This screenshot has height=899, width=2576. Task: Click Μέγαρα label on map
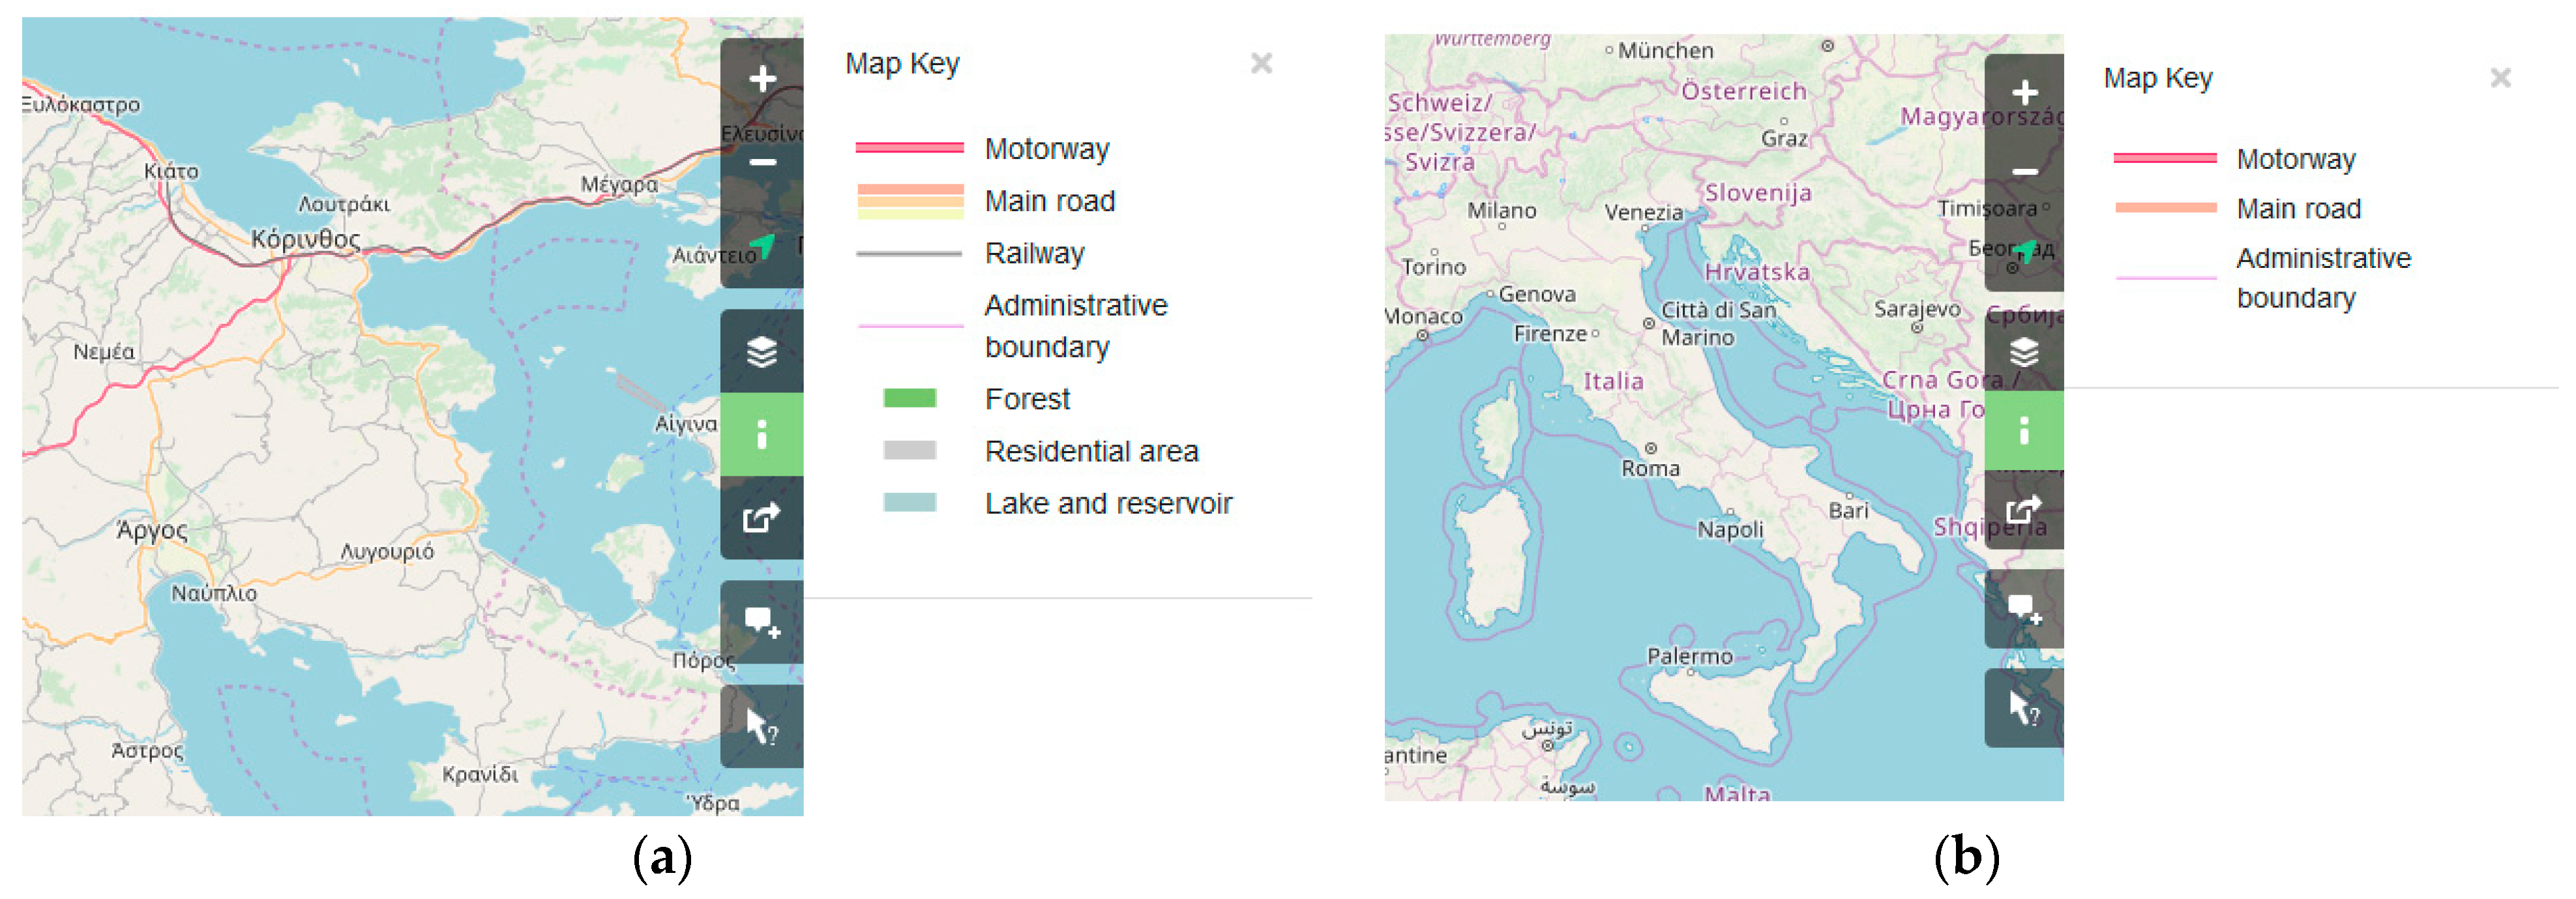point(620,184)
